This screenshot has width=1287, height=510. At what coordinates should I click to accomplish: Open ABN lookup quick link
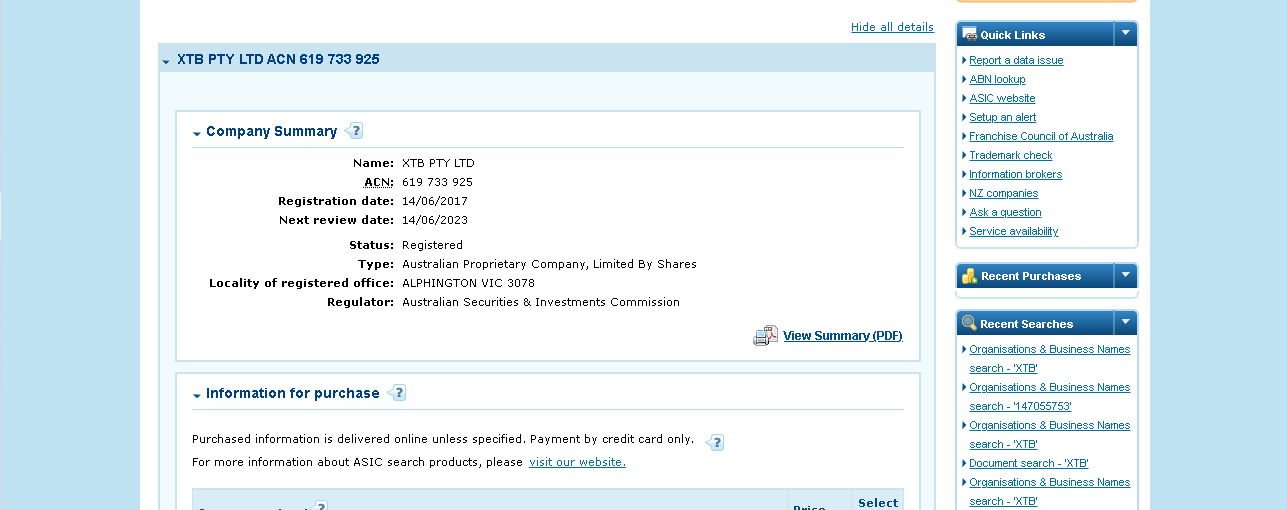point(997,79)
